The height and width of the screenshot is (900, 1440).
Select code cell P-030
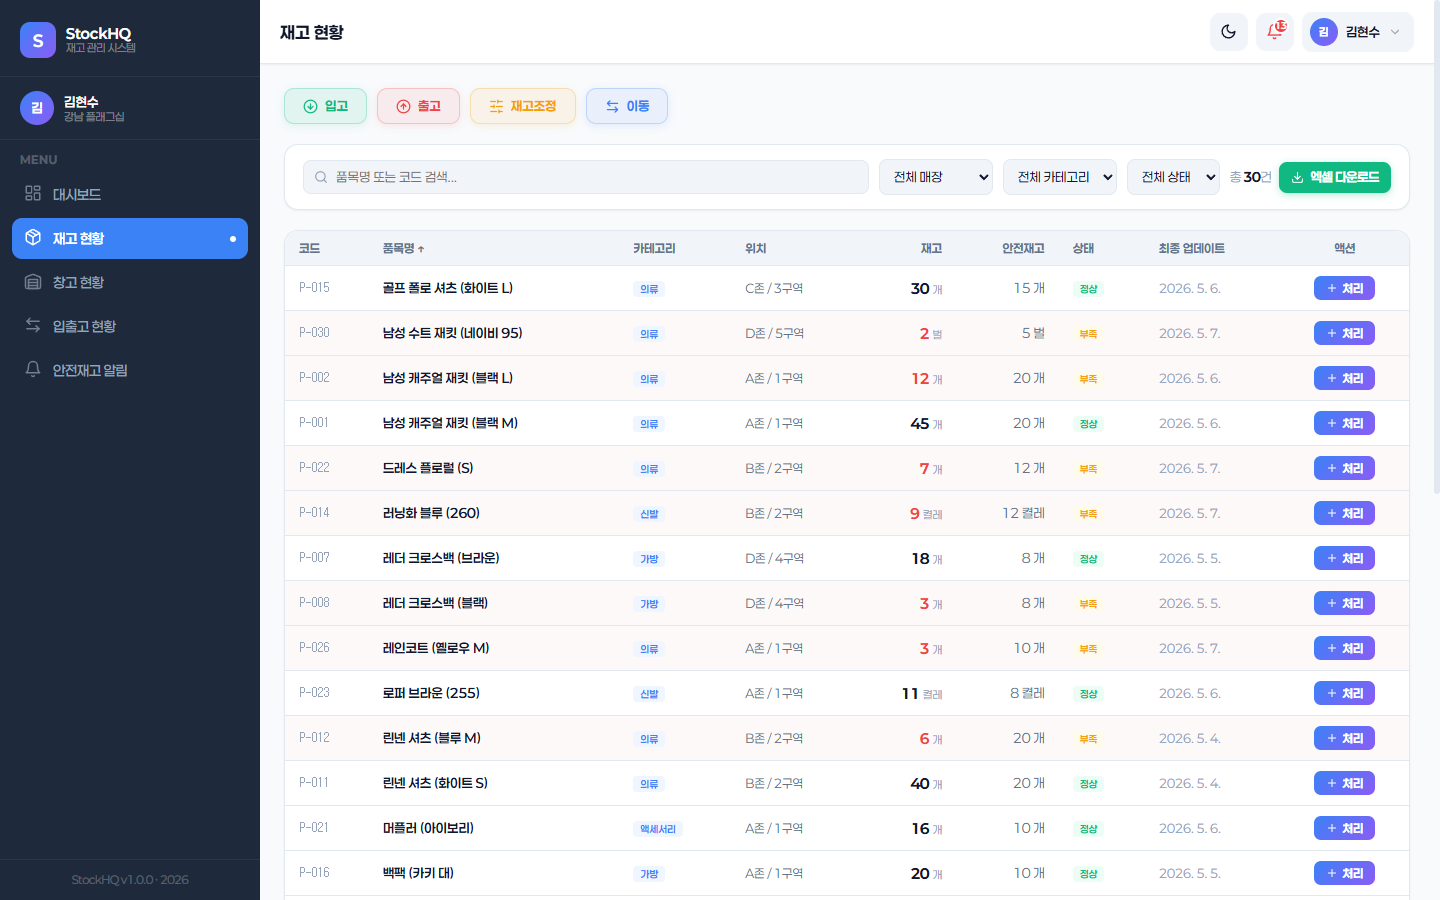tap(314, 333)
